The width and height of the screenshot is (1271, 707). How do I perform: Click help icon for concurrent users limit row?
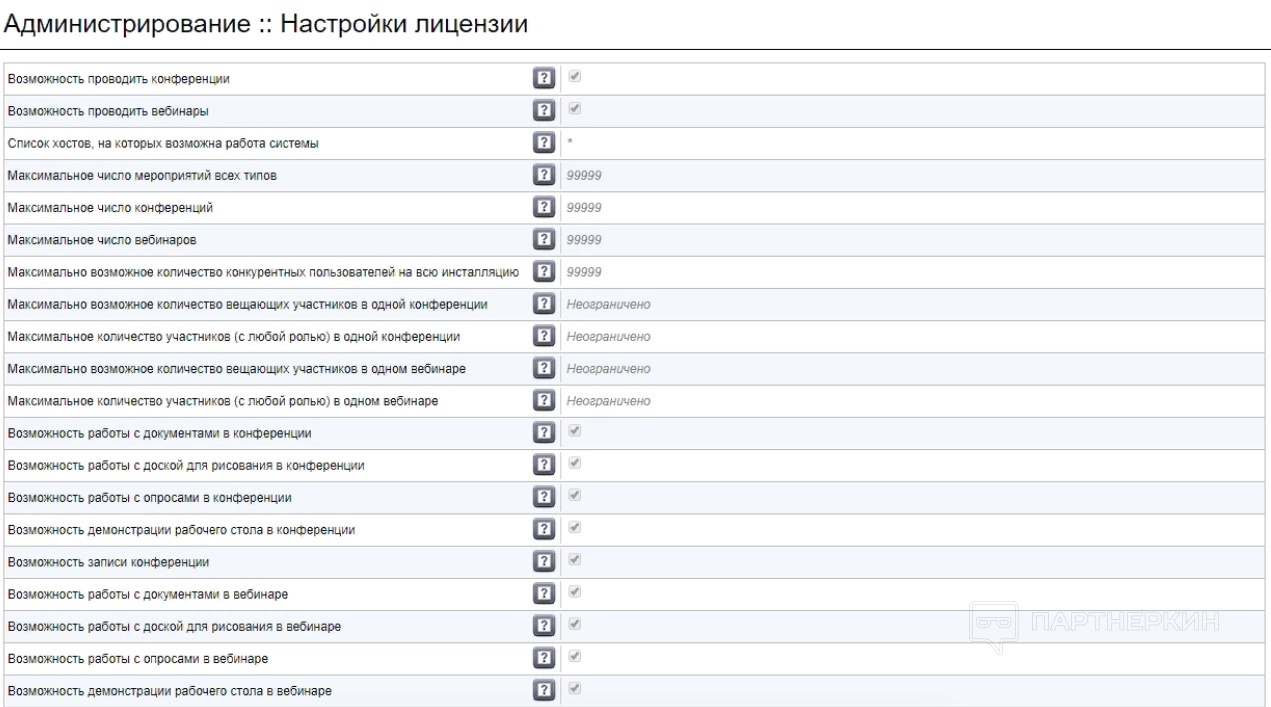point(544,271)
